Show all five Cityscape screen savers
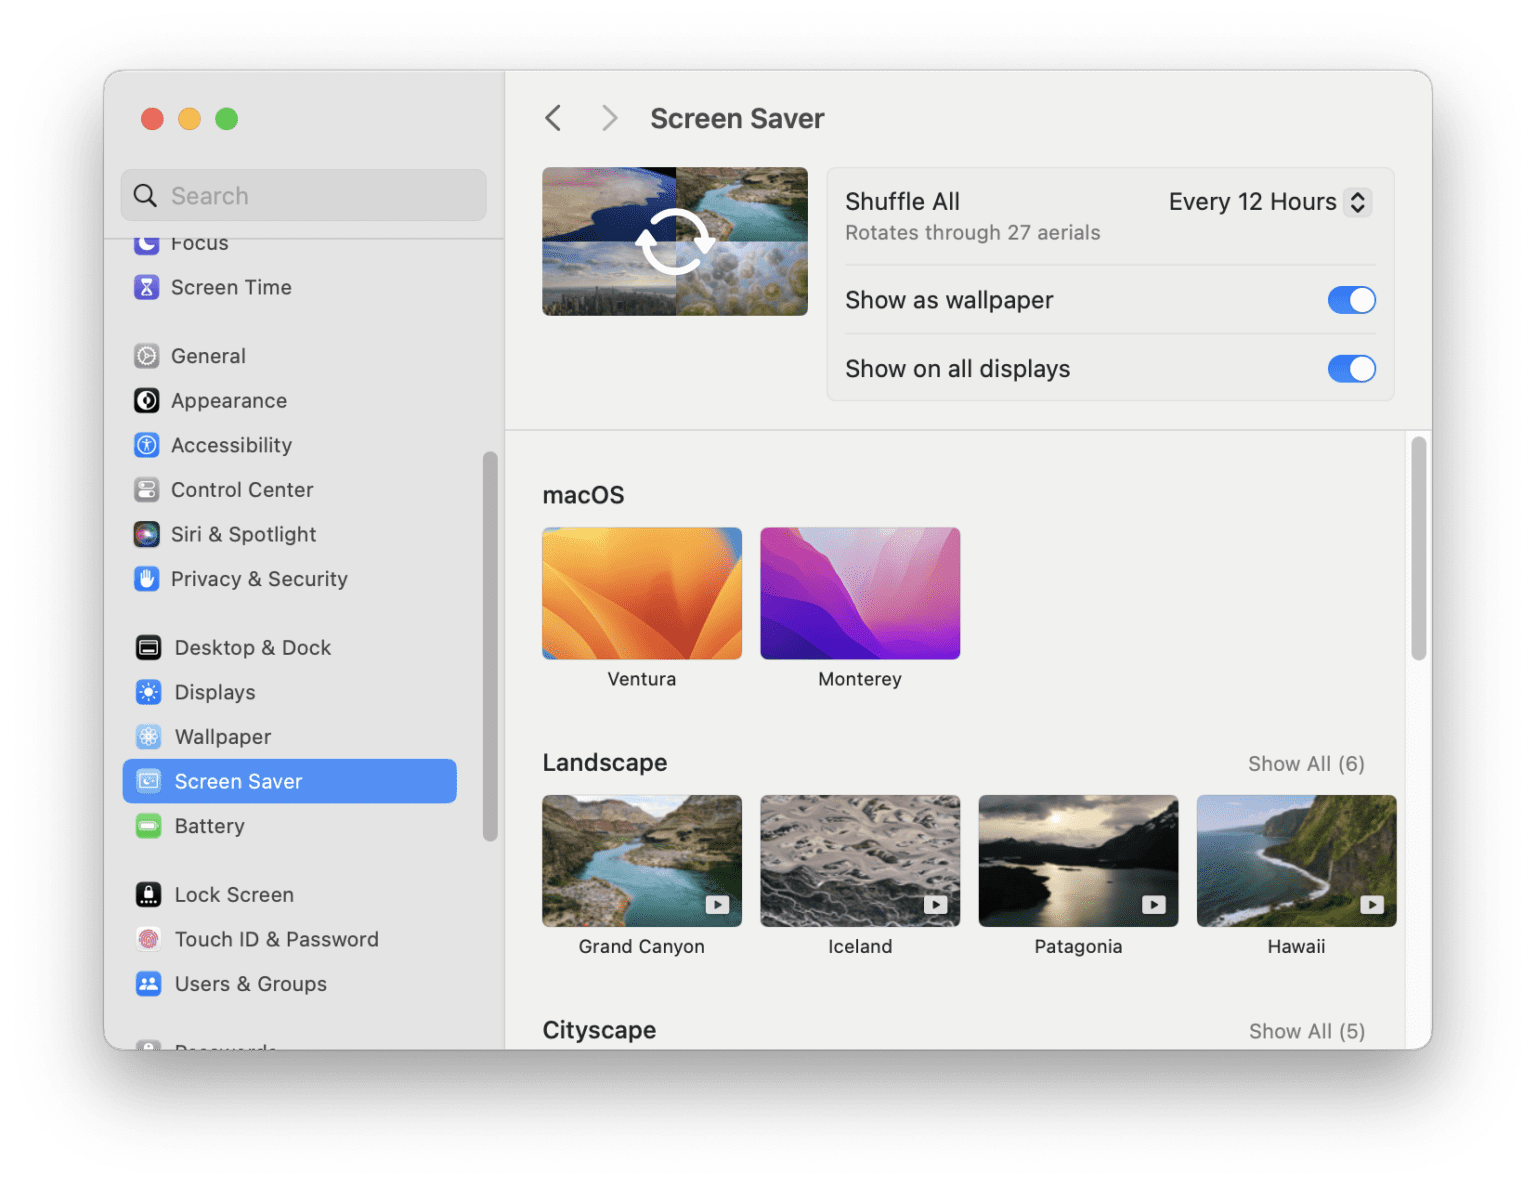Screen dimensions: 1536x1187 [x=1306, y=1030]
